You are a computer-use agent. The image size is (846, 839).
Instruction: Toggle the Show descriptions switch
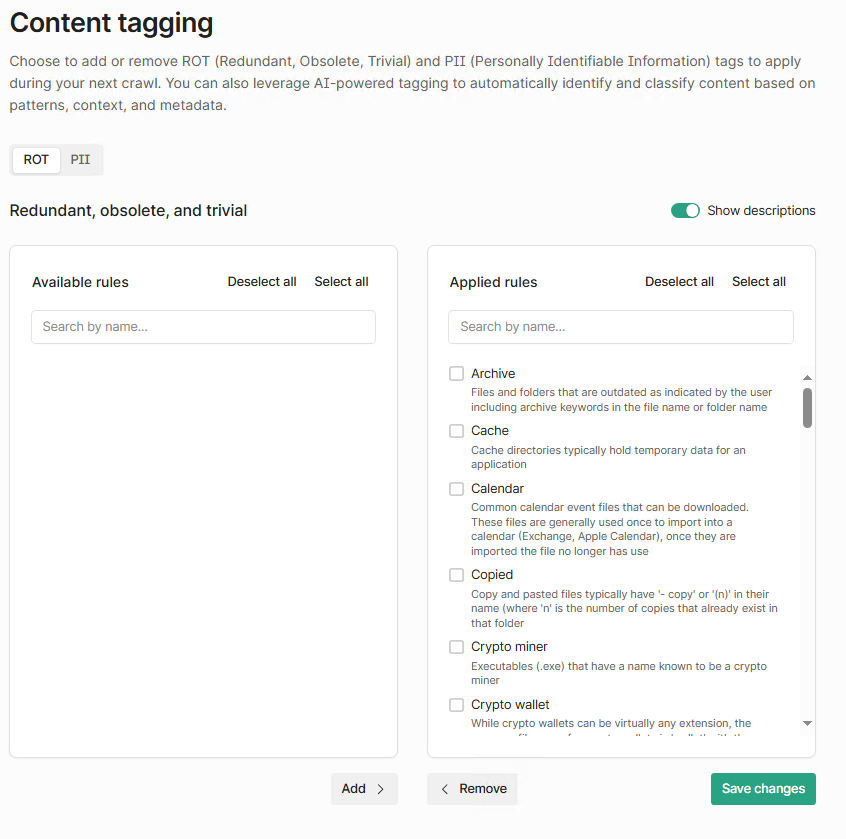pyautogui.click(x=685, y=211)
